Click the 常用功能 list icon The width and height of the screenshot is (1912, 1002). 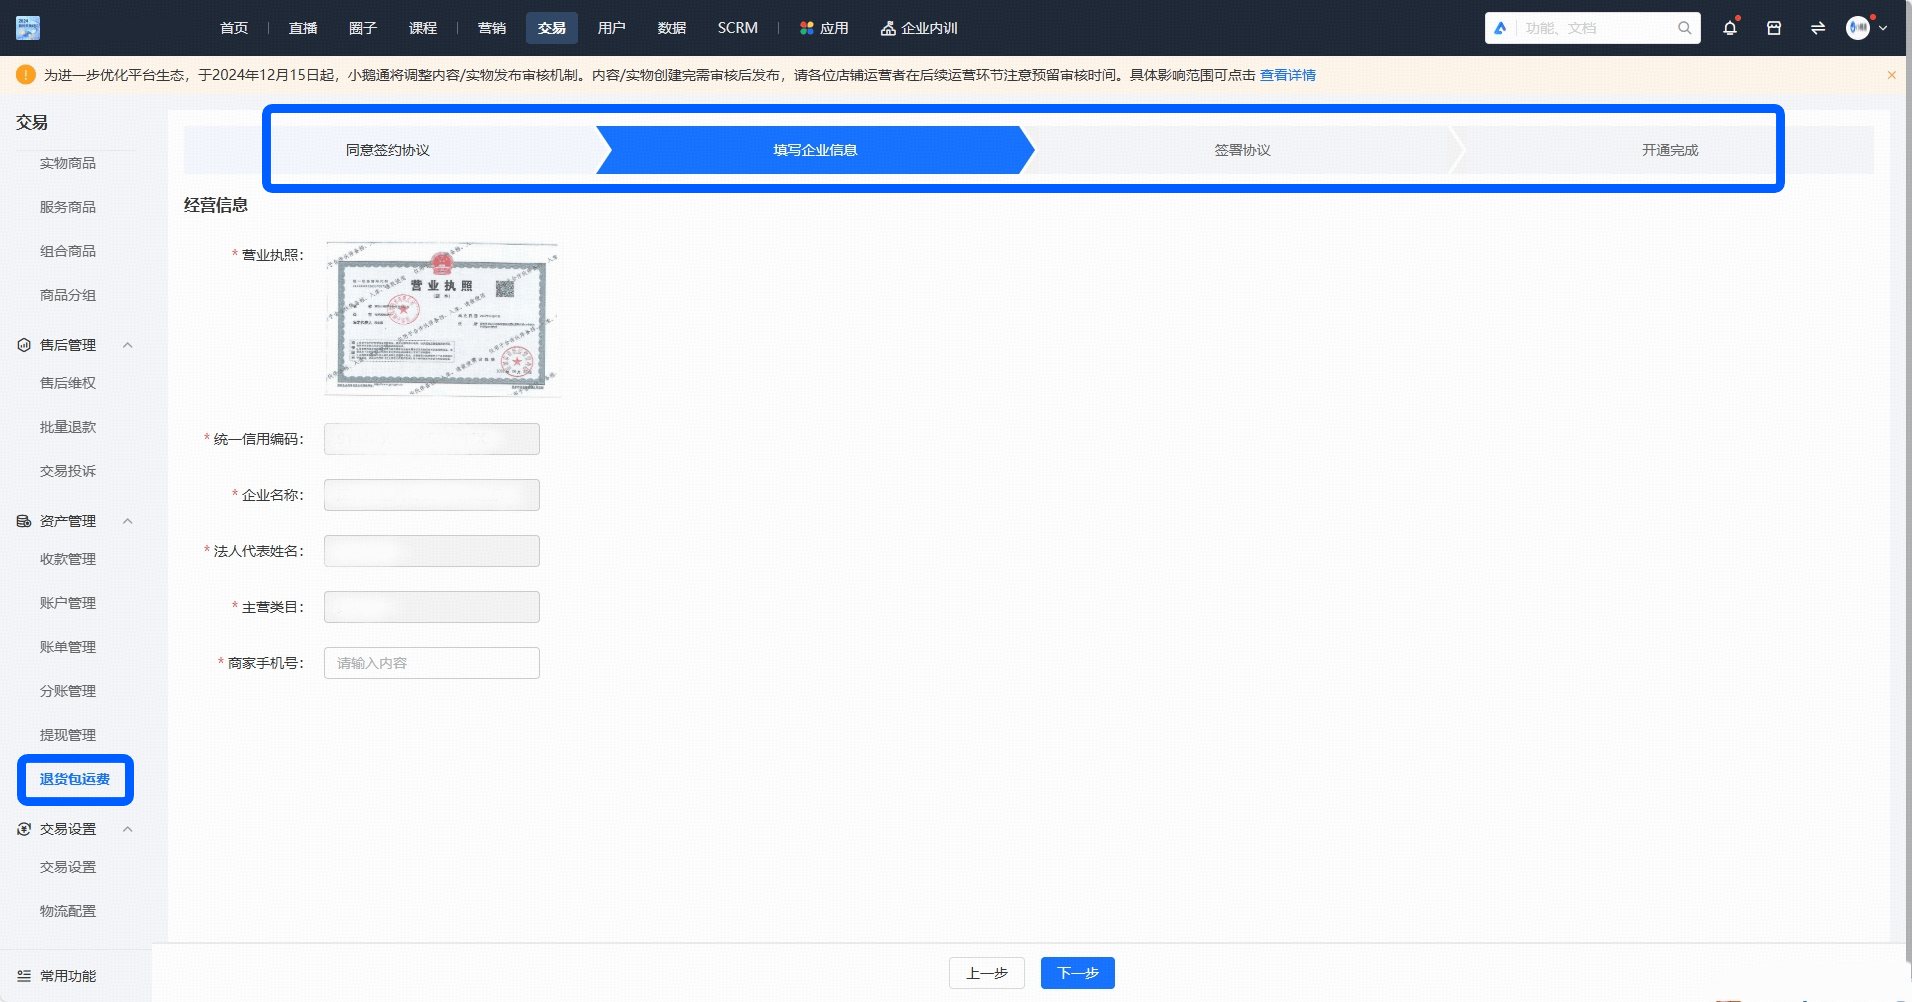24,976
